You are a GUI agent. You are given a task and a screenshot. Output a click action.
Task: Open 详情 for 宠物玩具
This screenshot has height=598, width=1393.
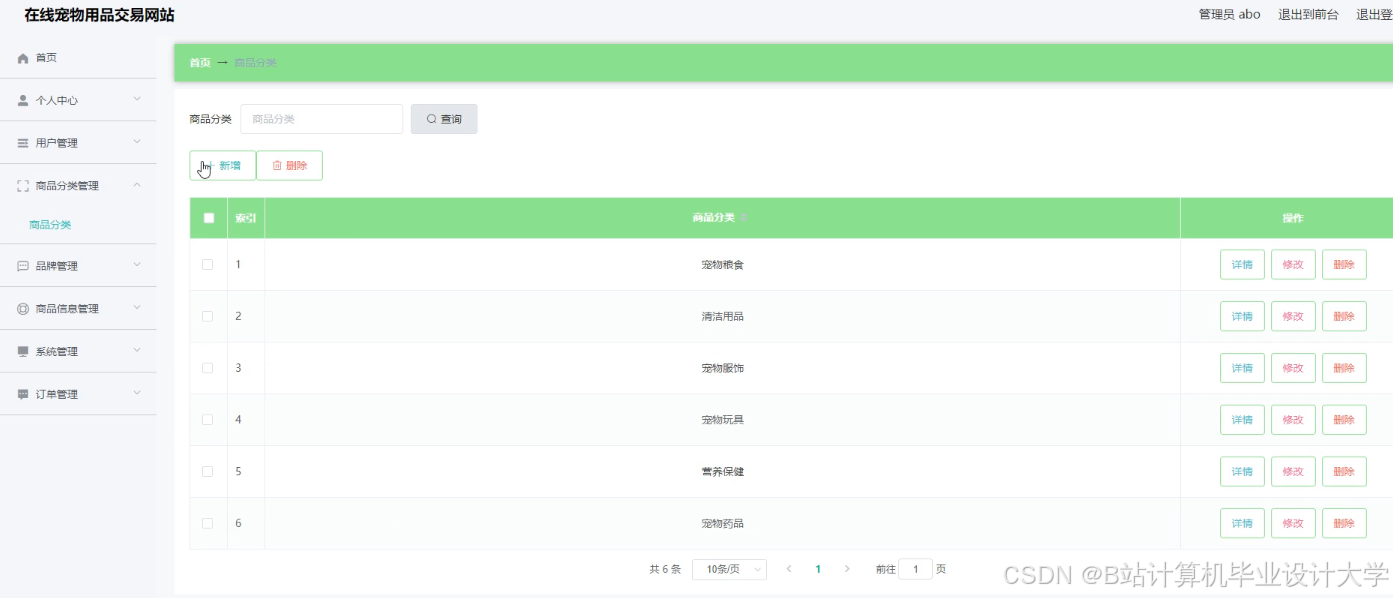[1242, 420]
